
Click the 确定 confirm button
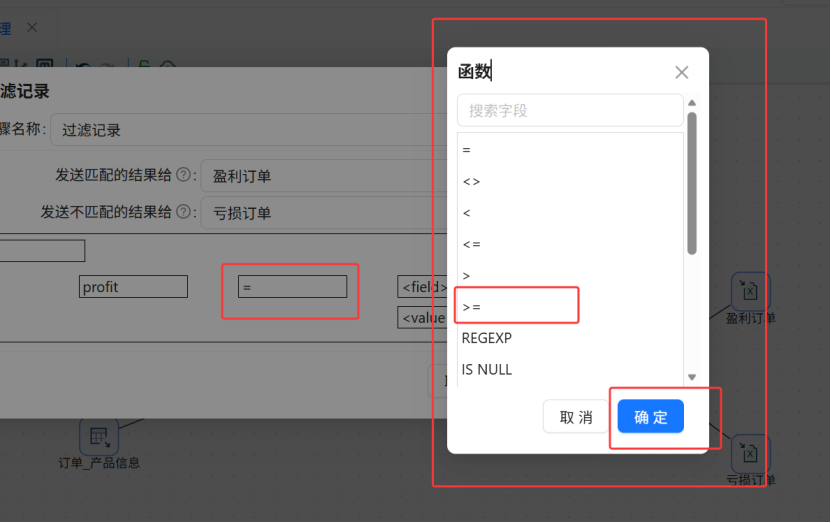tap(651, 416)
